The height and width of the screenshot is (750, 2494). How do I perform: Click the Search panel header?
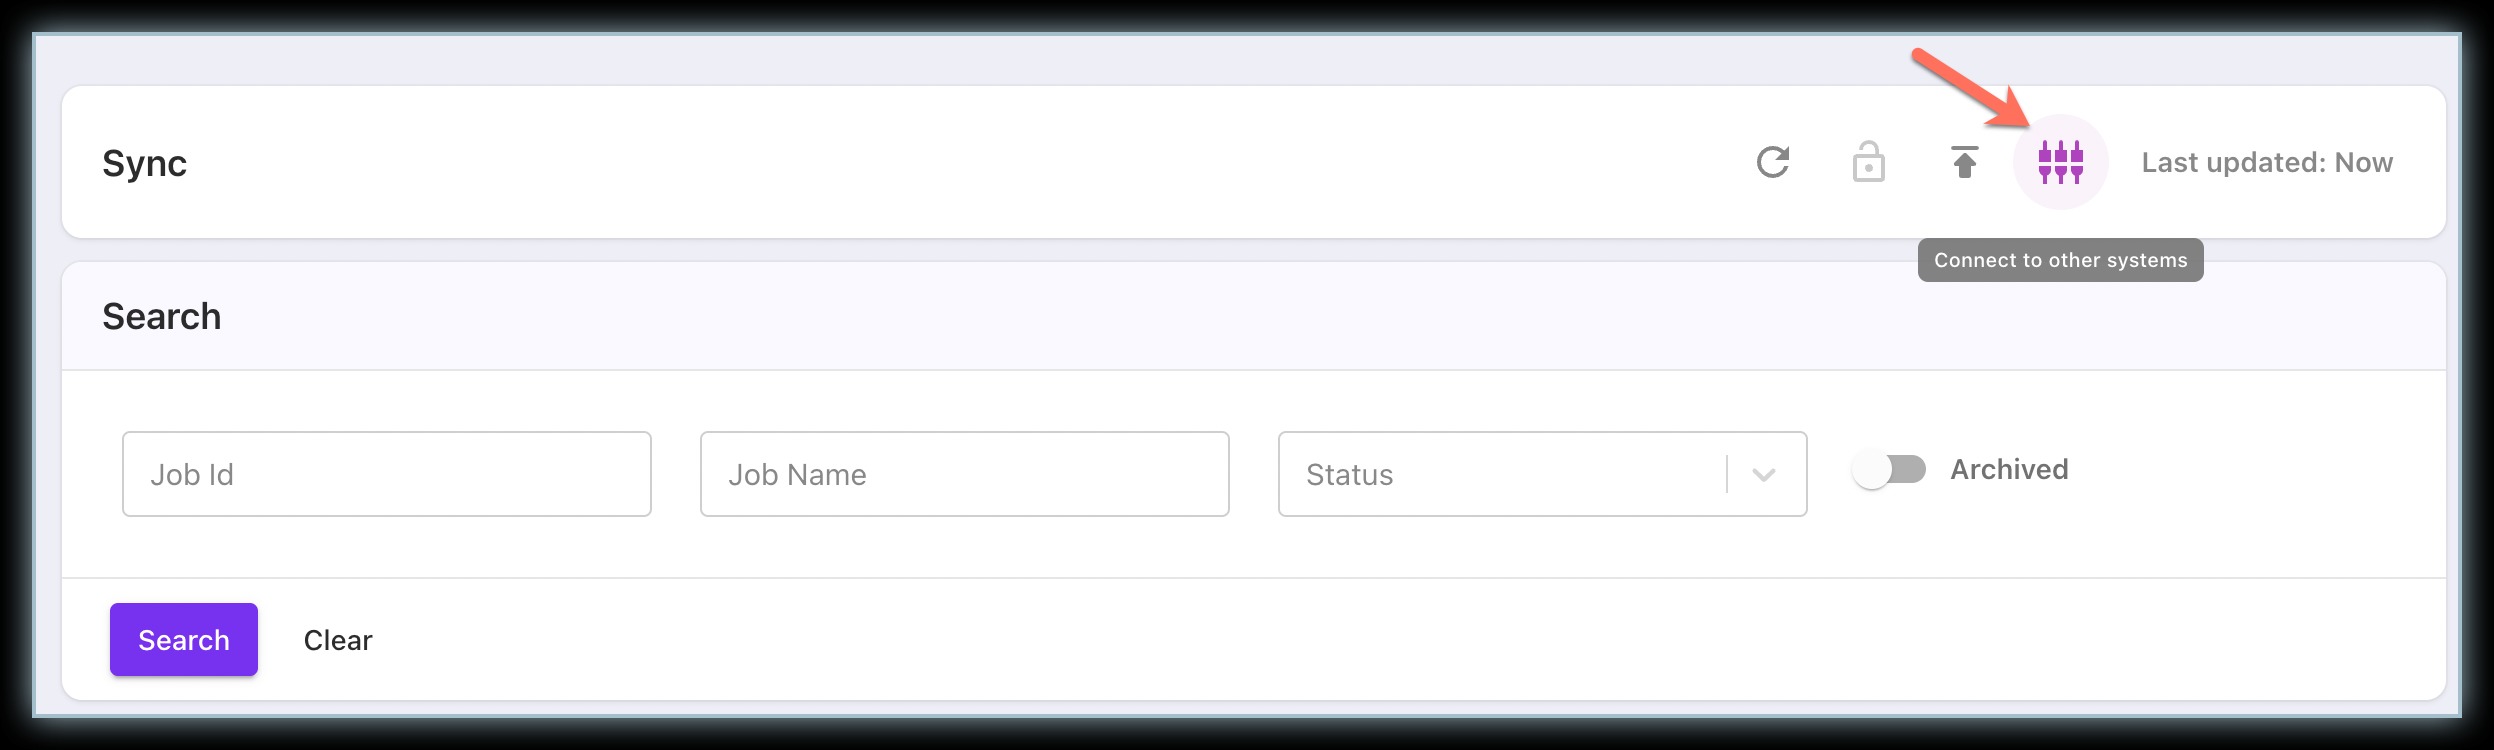162,317
